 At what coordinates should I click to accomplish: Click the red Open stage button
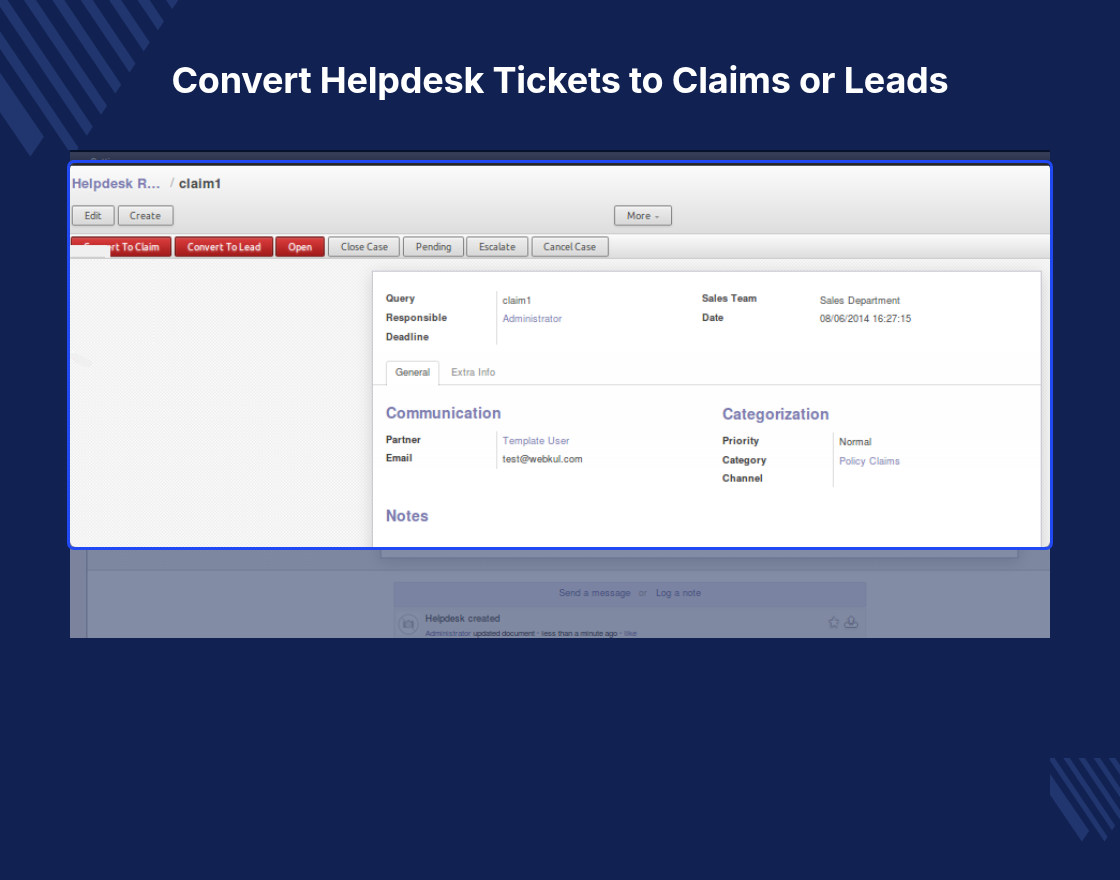300,247
